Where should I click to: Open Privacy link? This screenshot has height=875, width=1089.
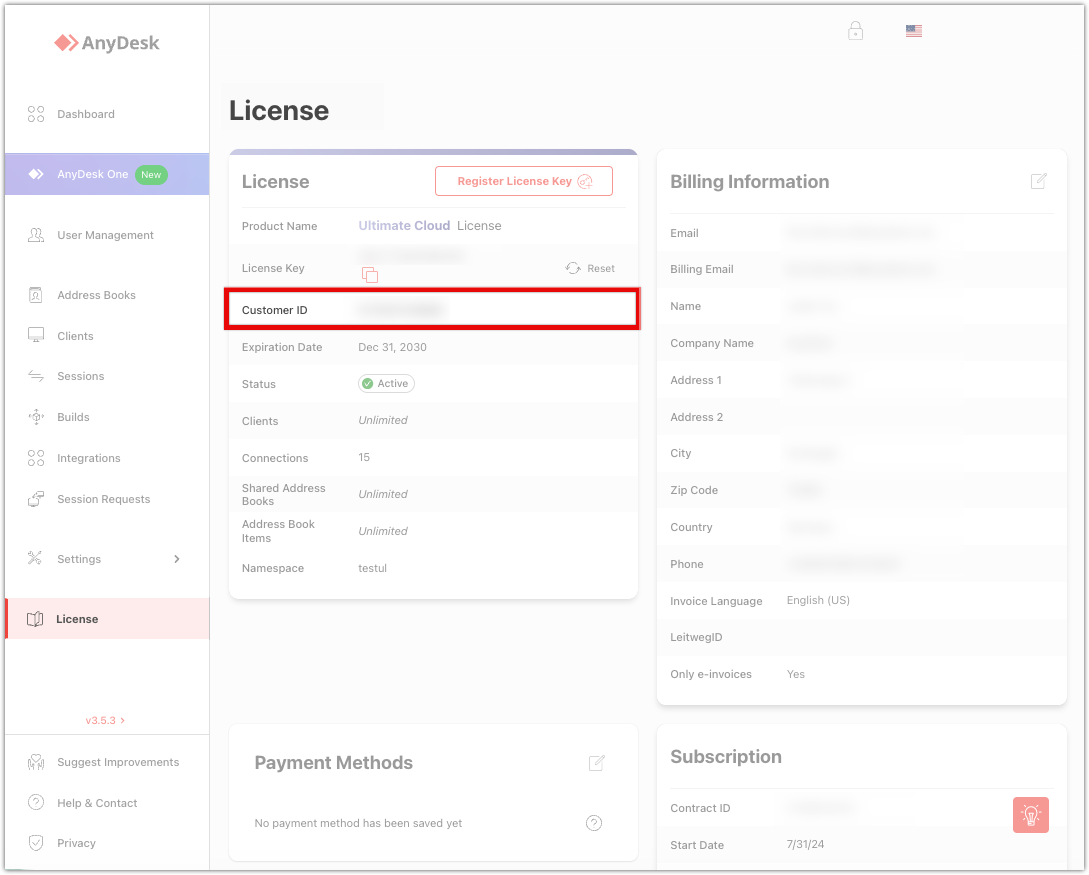tap(107, 843)
